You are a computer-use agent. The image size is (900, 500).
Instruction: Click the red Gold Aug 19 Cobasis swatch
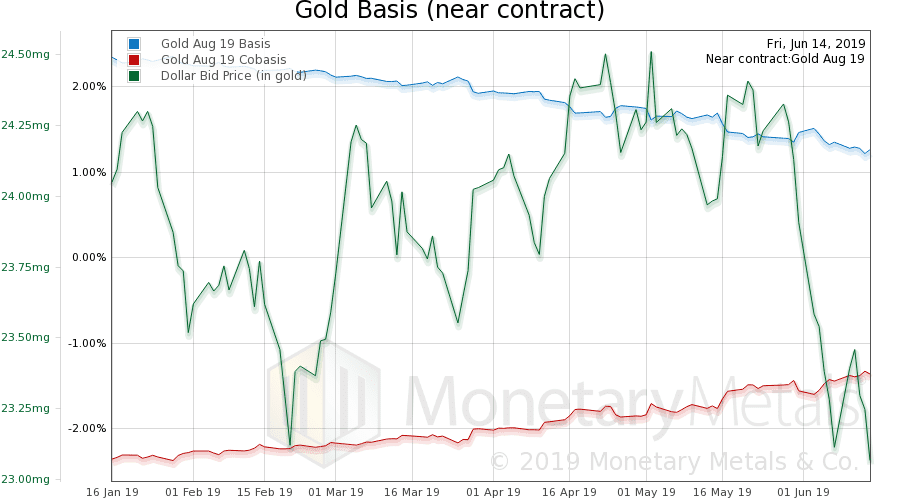(134, 60)
